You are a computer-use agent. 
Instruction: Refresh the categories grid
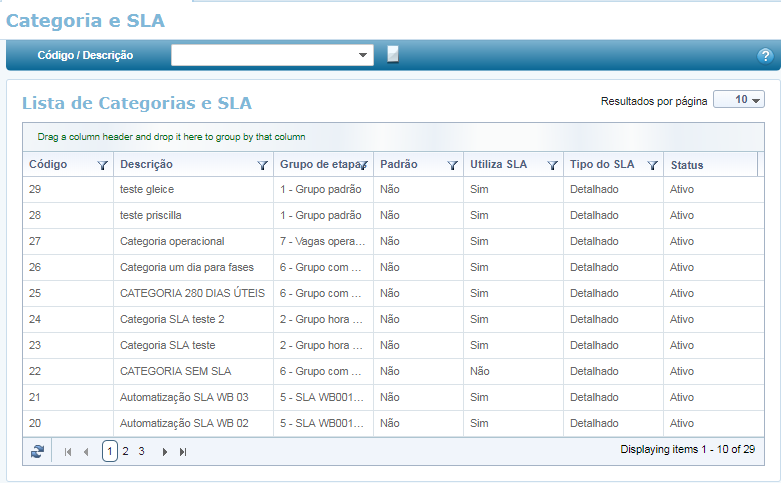pyautogui.click(x=37, y=452)
